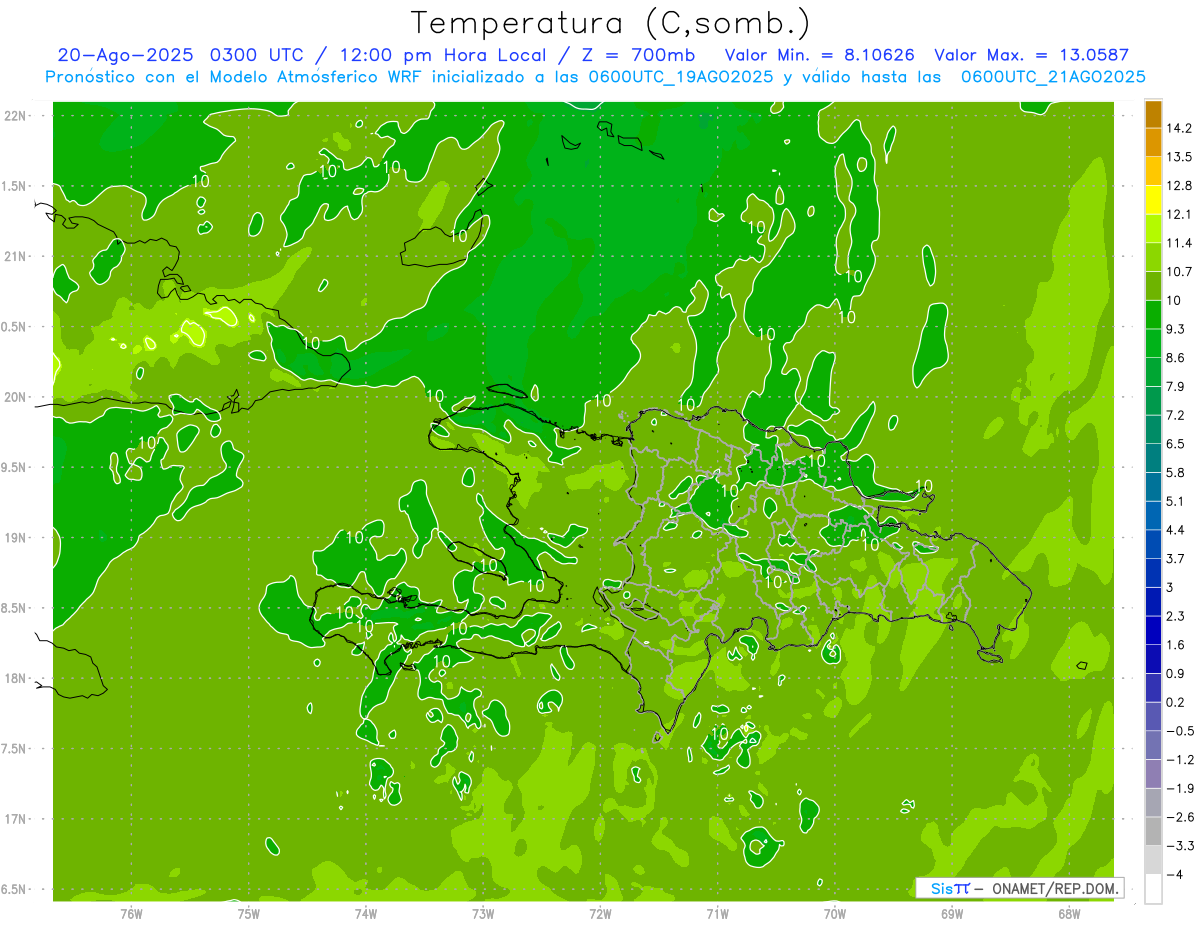Click the 21N latitude axis label

[x=17, y=257]
